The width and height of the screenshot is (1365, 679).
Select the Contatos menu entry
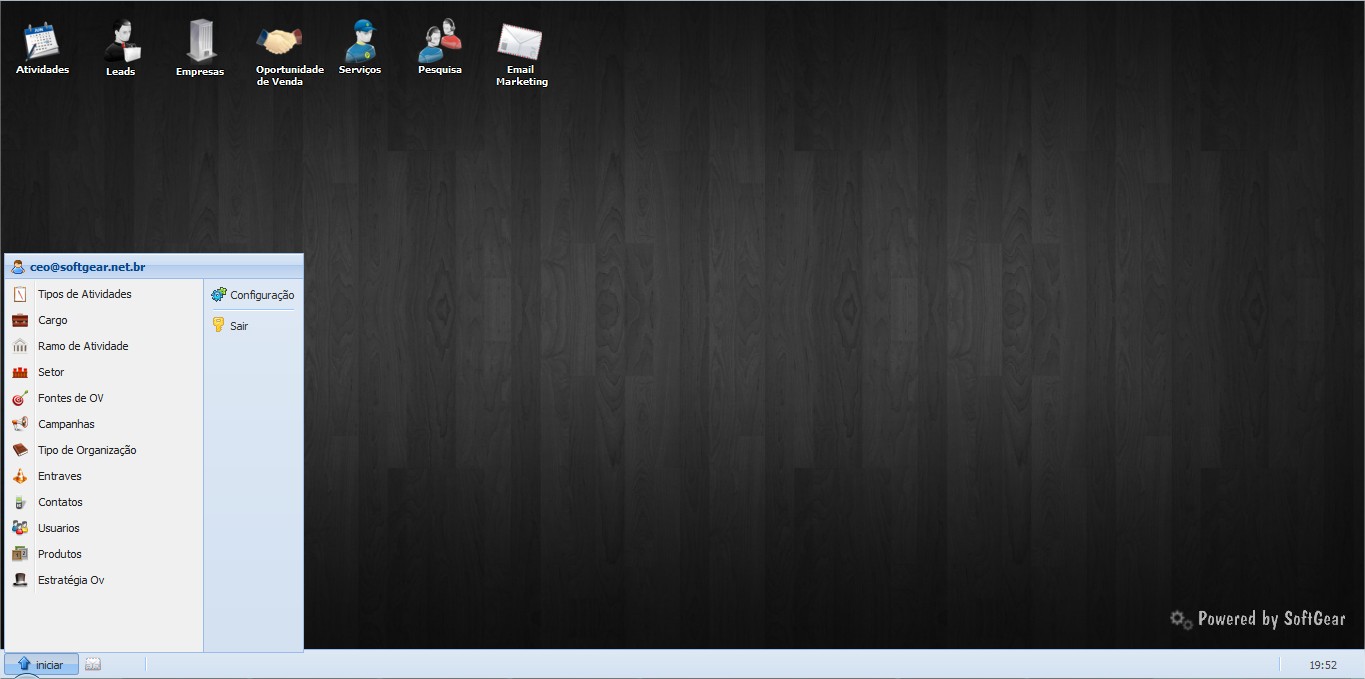pyautogui.click(x=104, y=502)
